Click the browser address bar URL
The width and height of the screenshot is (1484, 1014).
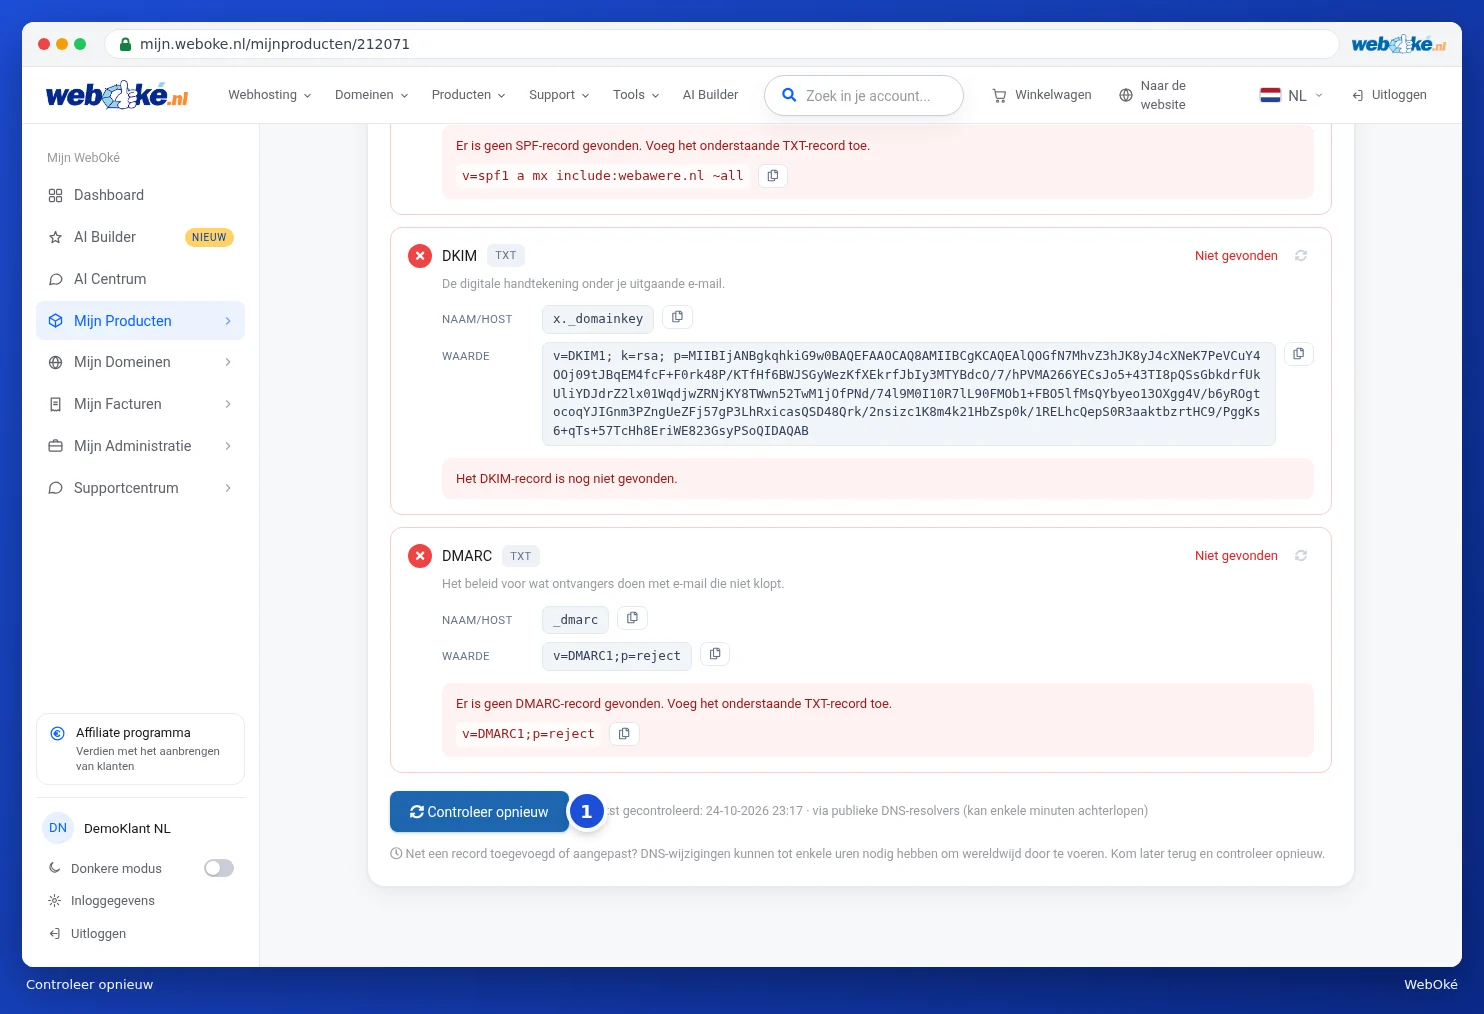(275, 44)
